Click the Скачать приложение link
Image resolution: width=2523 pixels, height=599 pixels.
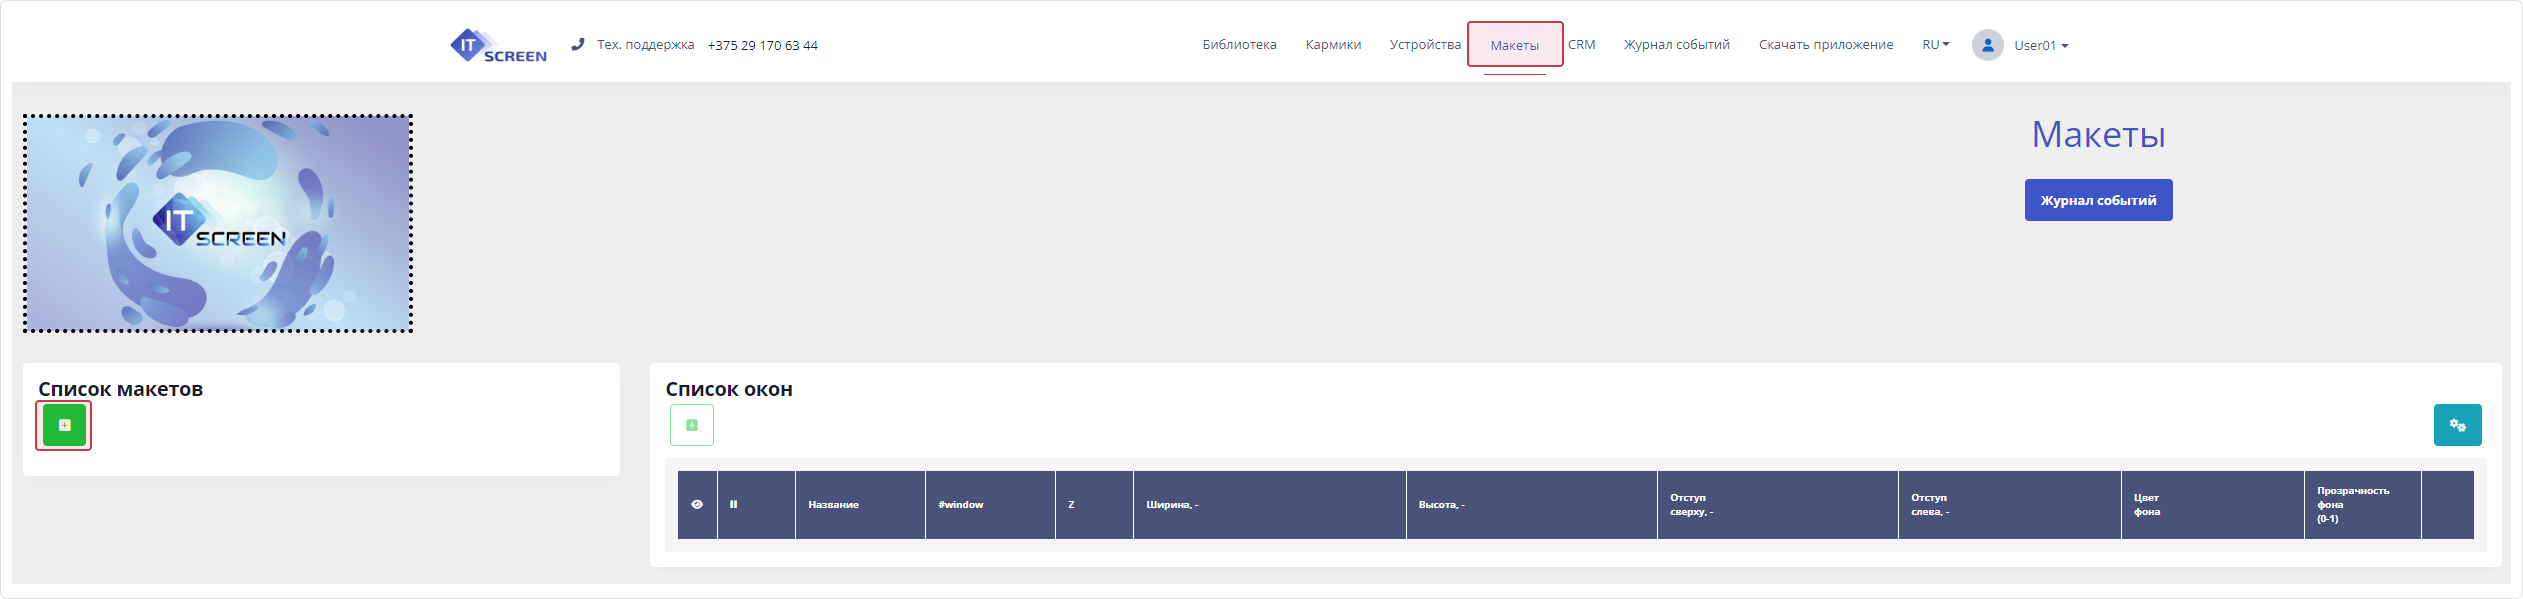[1825, 45]
